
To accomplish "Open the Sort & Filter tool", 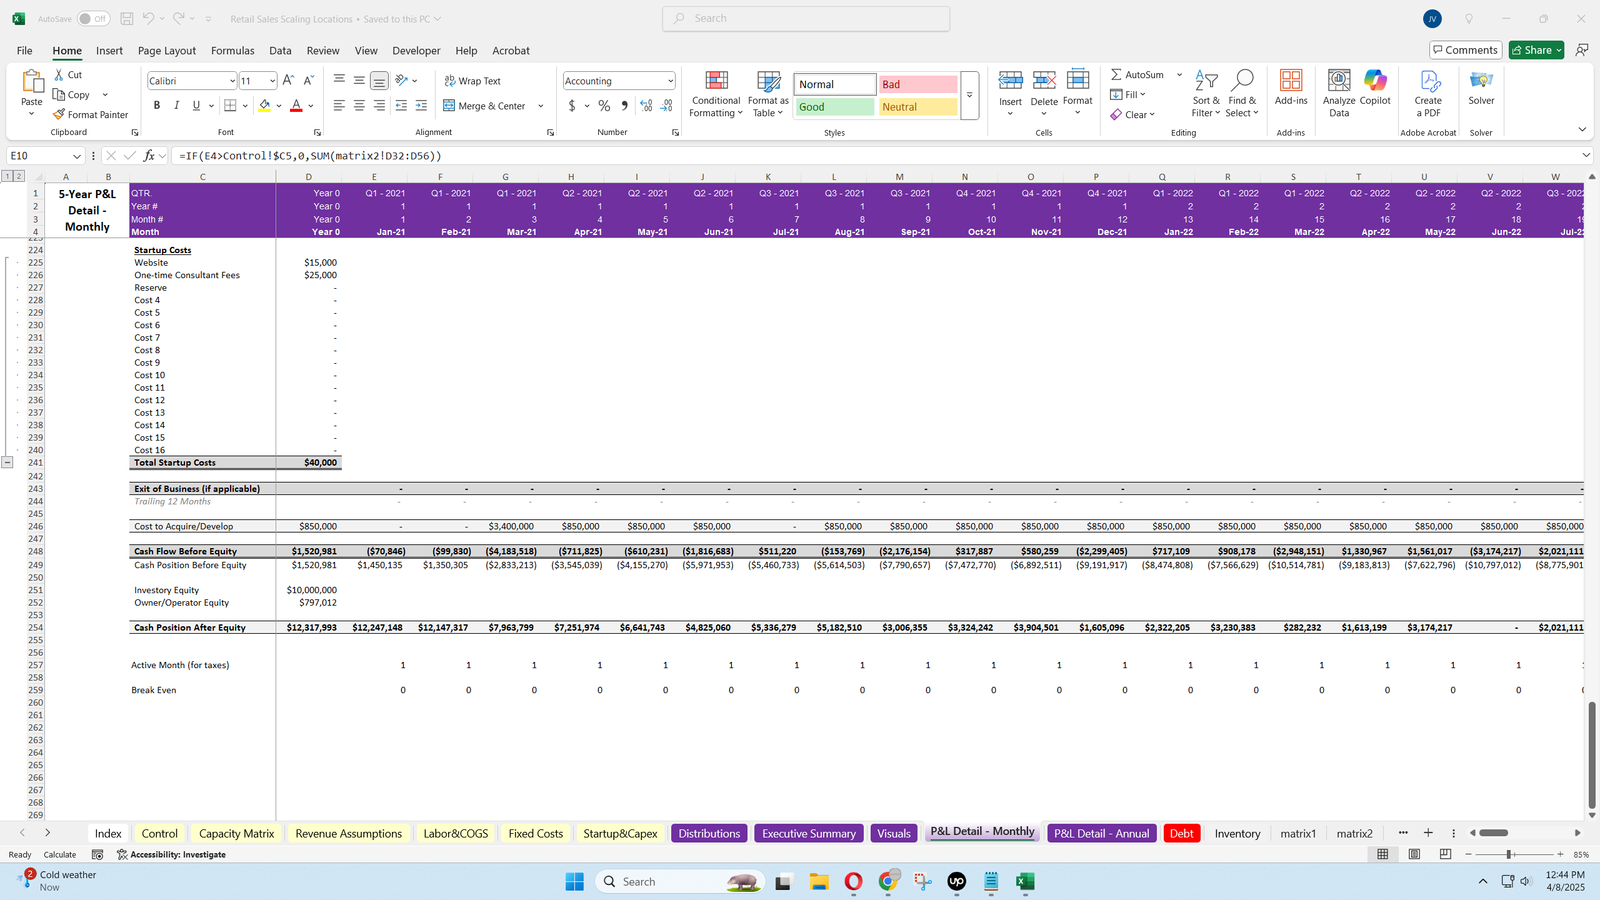I will coord(1206,82).
